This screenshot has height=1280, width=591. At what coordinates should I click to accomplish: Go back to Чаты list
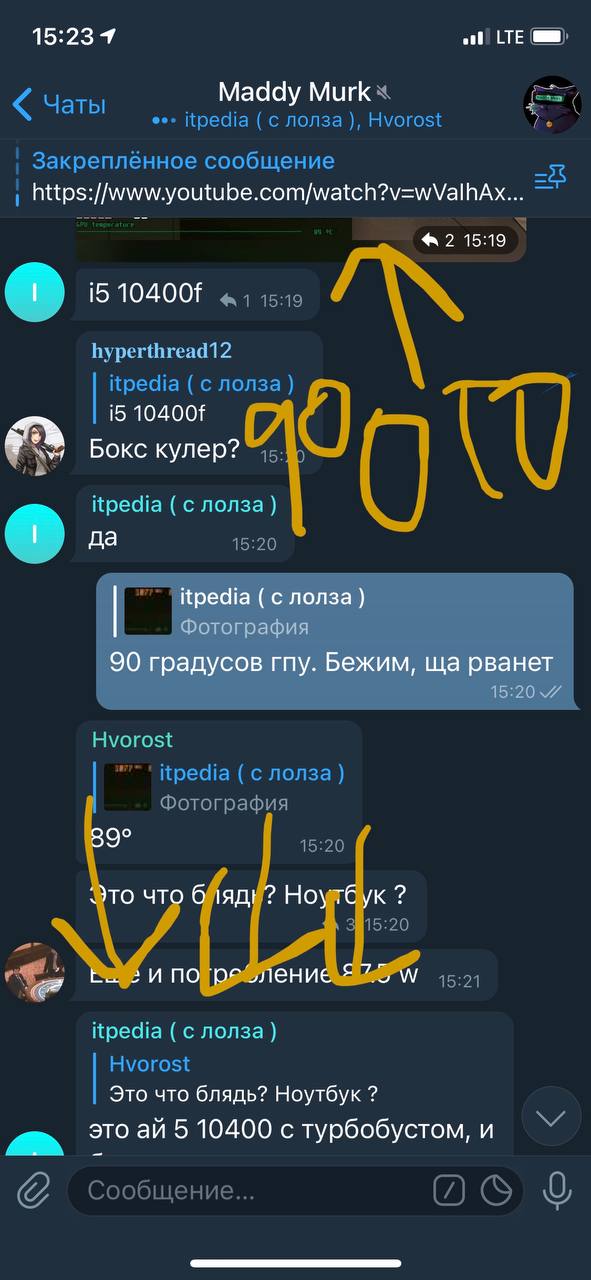pos(58,104)
